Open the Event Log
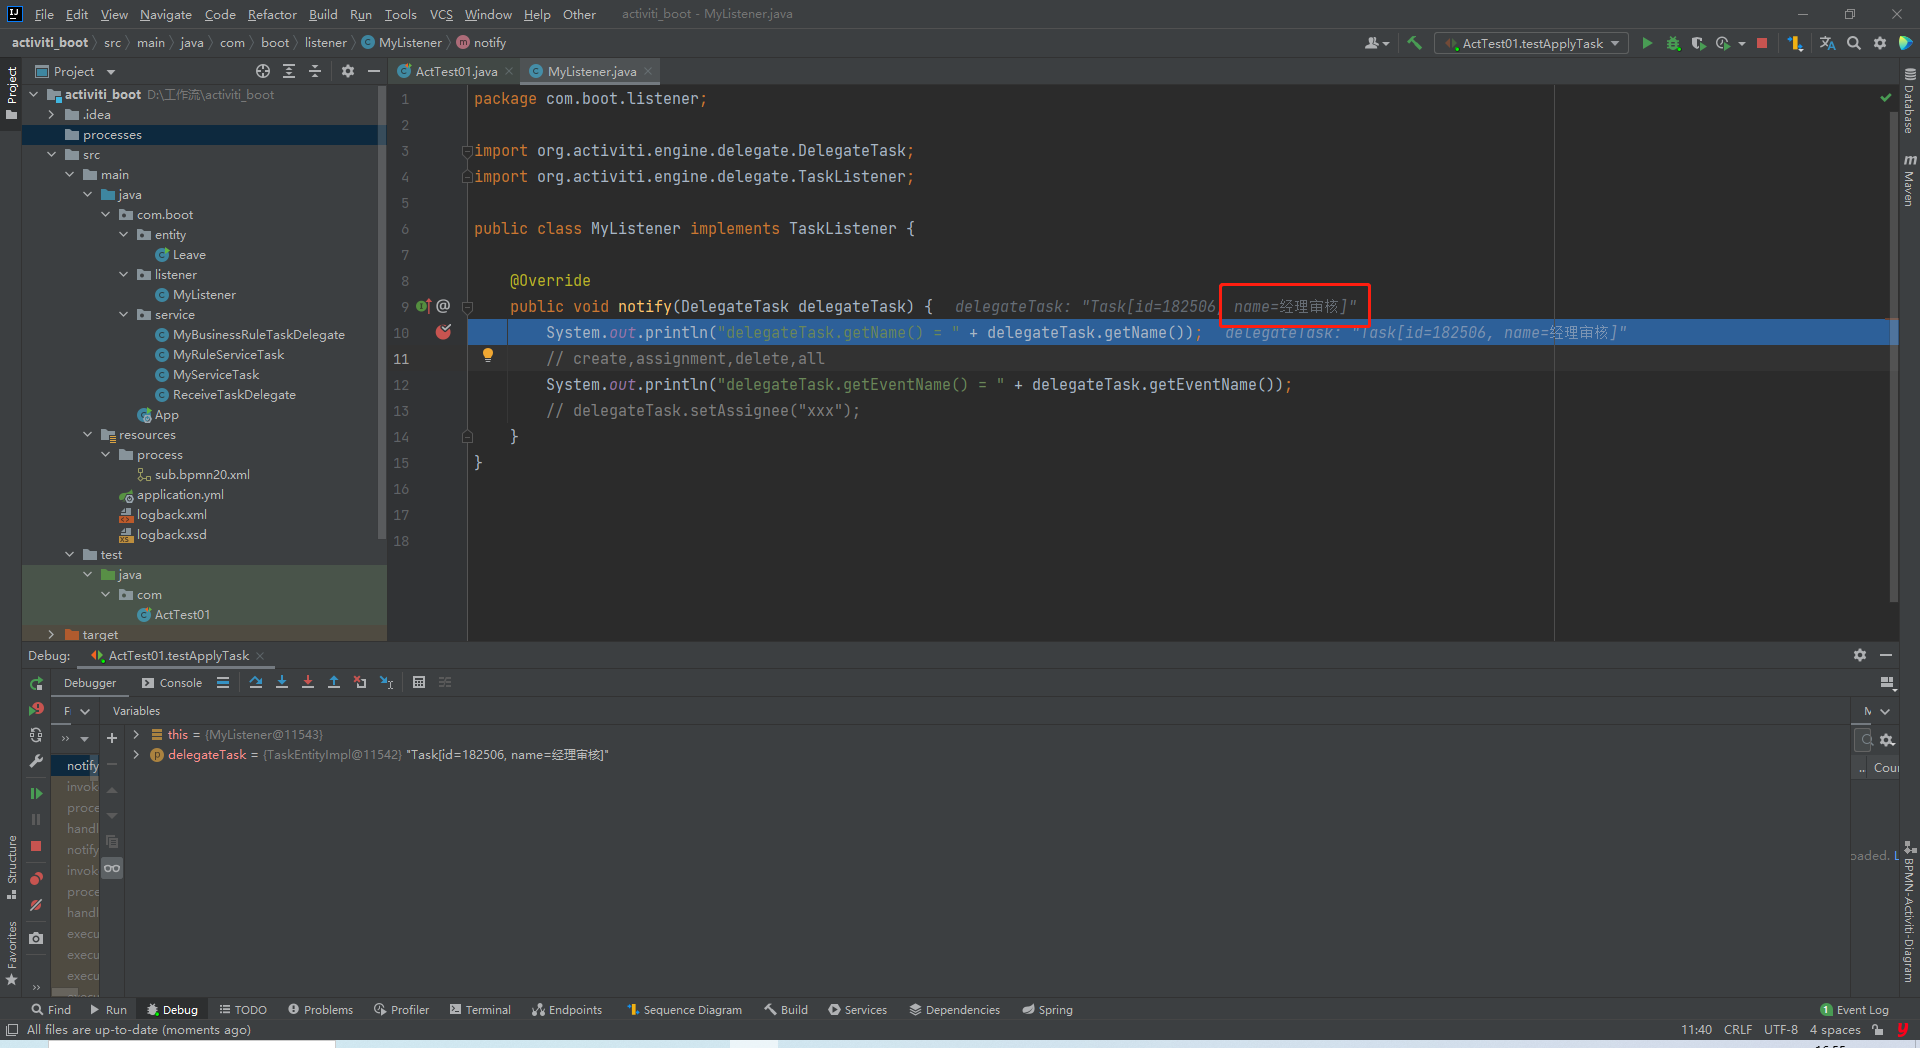The width and height of the screenshot is (1920, 1048). pyautogui.click(x=1855, y=1010)
